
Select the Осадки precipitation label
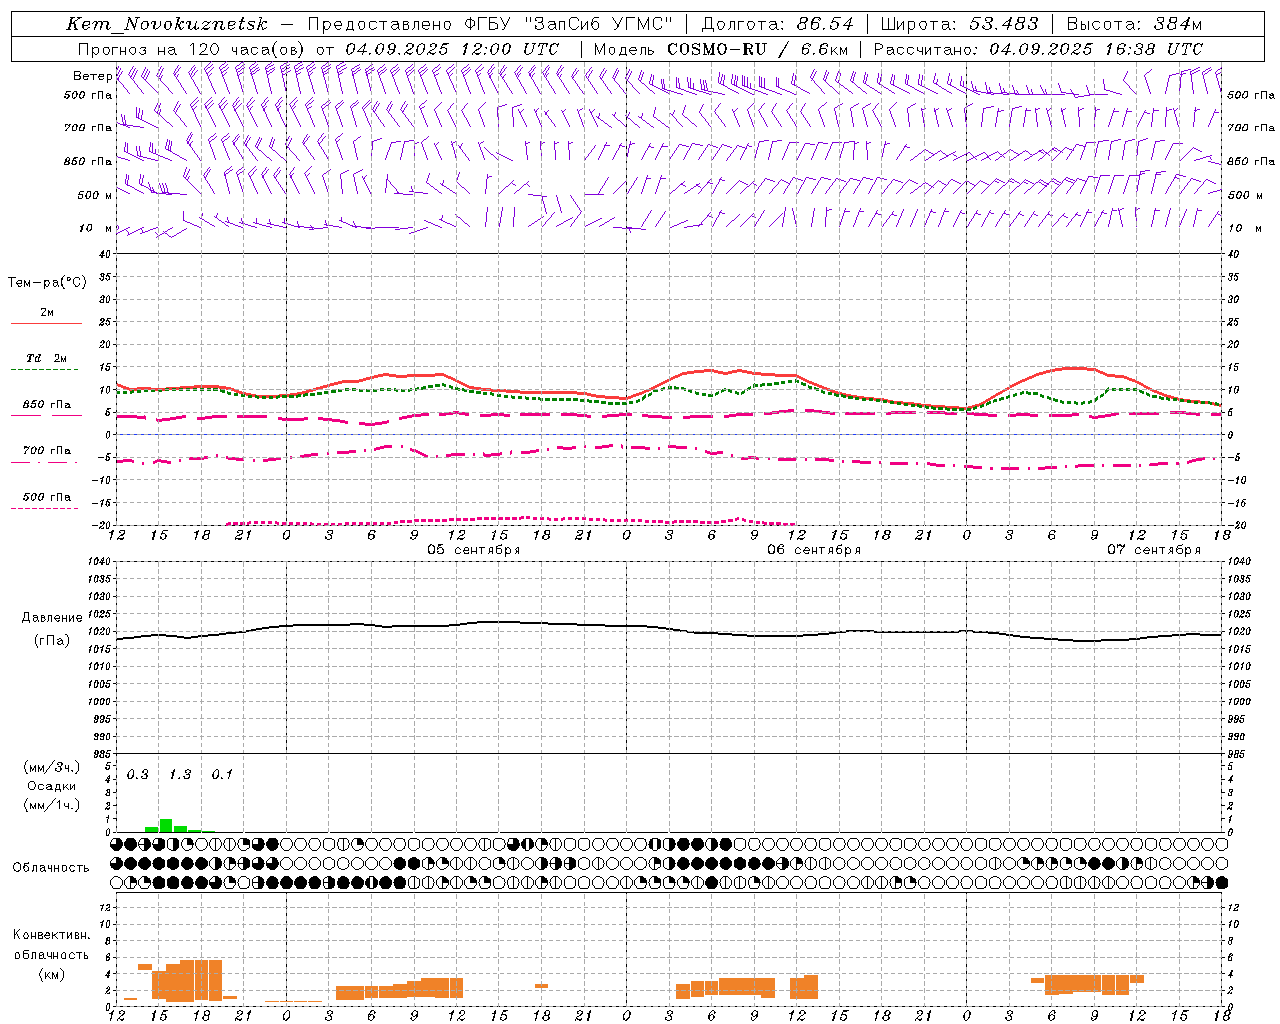click(52, 786)
